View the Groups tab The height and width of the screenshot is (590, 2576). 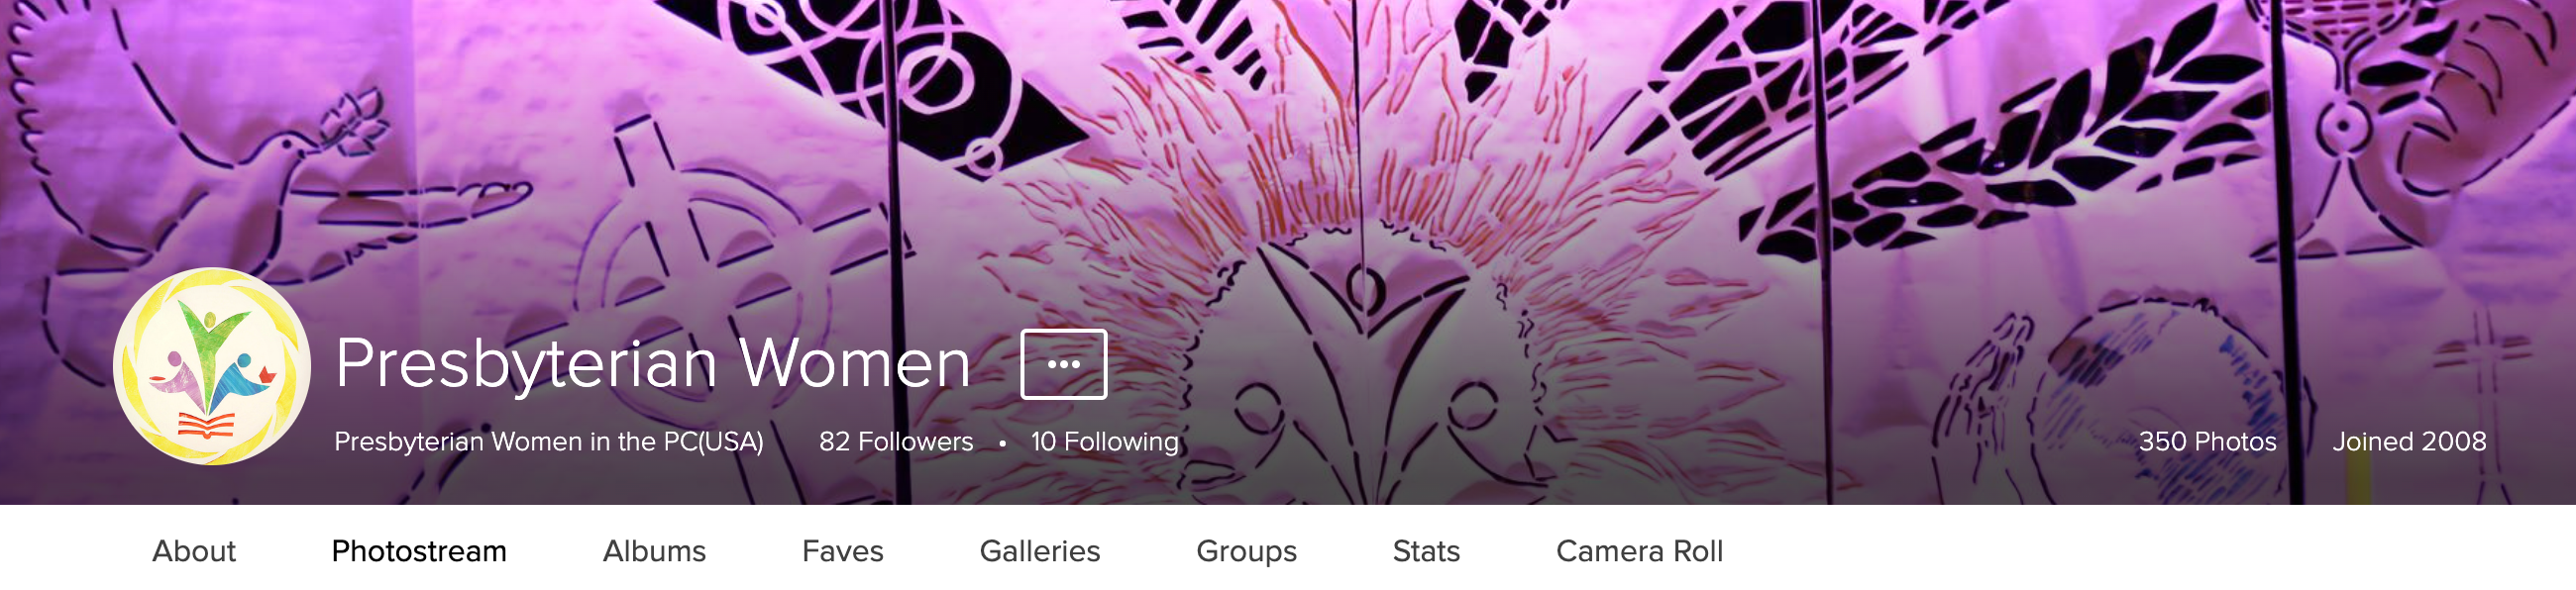click(1246, 551)
